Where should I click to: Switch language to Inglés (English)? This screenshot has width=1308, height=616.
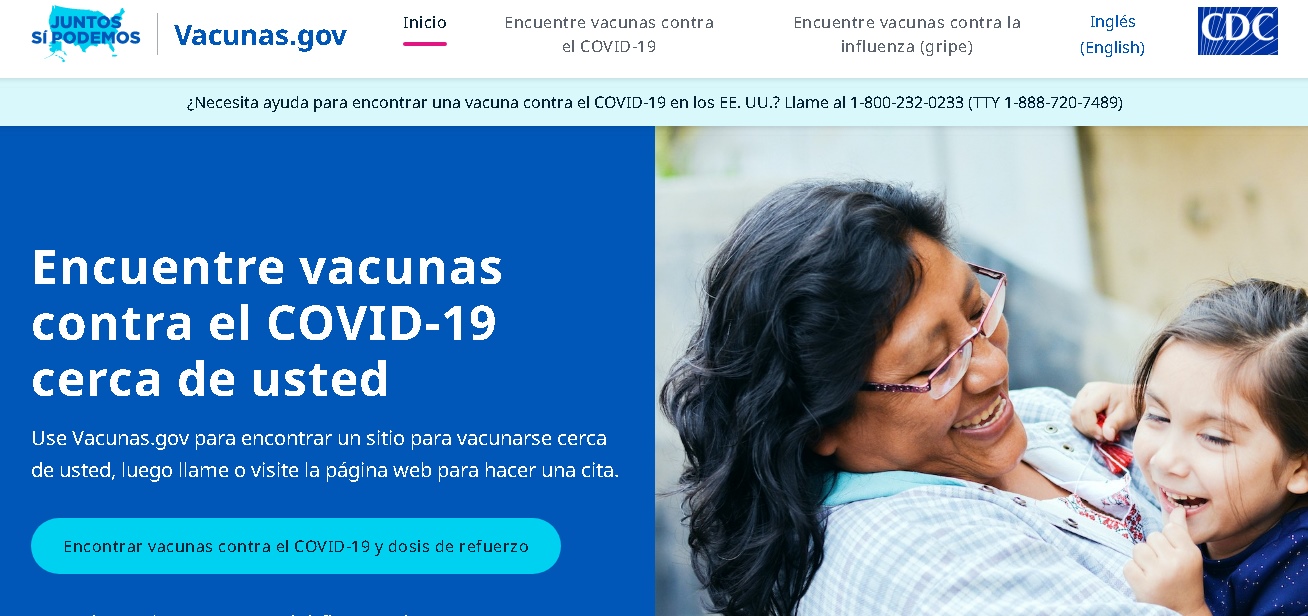1112,35
